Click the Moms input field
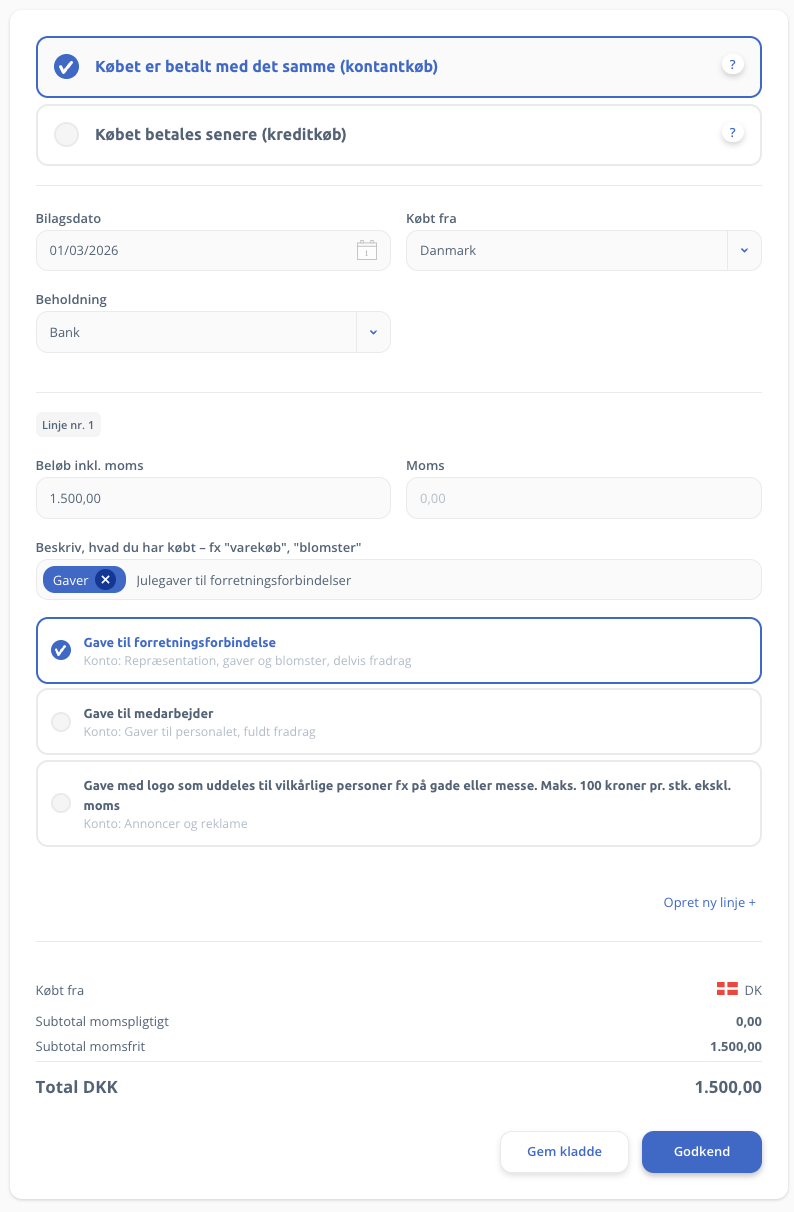Image resolution: width=794 pixels, height=1212 pixels. pos(583,498)
